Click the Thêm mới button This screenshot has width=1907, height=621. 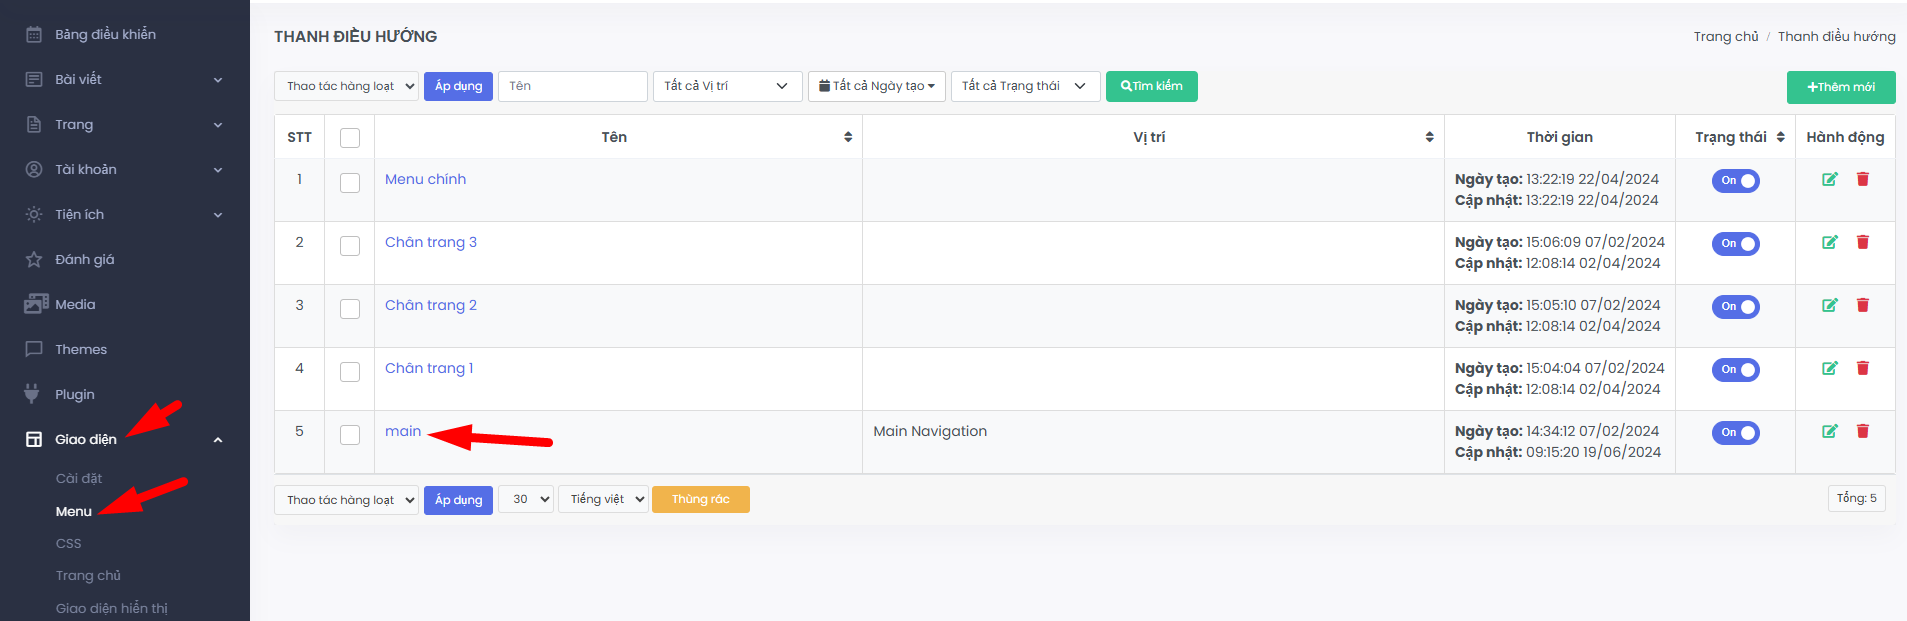1841,87
